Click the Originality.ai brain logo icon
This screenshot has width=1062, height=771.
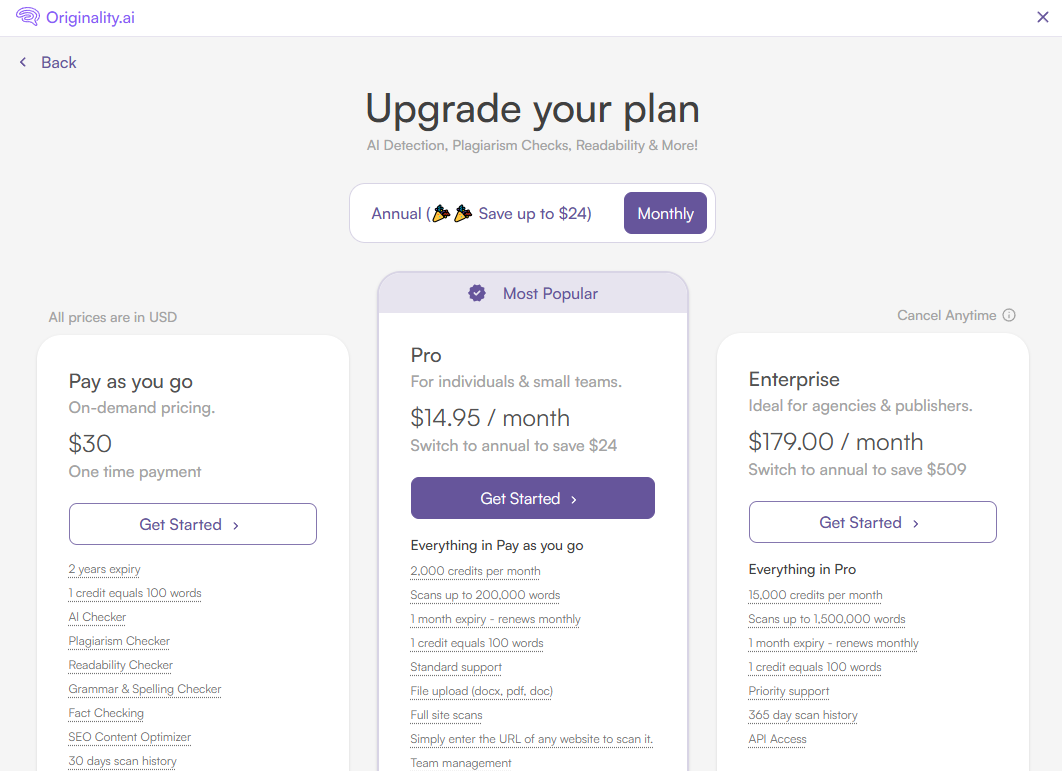(x=28, y=17)
